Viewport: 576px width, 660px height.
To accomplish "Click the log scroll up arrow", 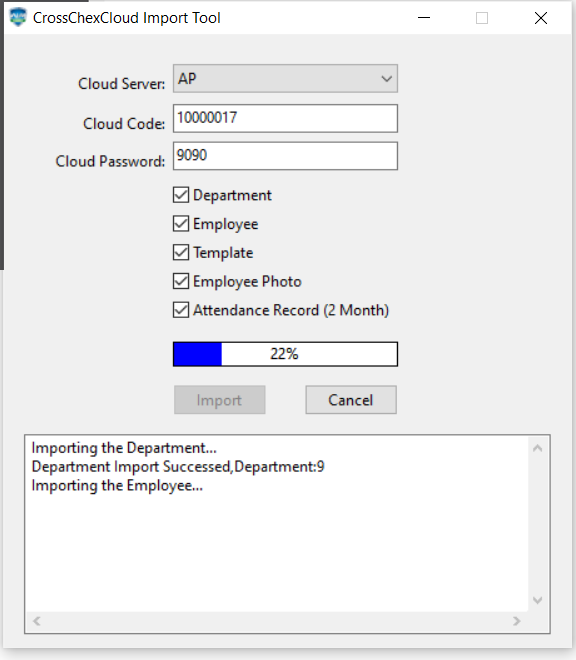I will pos(538,448).
